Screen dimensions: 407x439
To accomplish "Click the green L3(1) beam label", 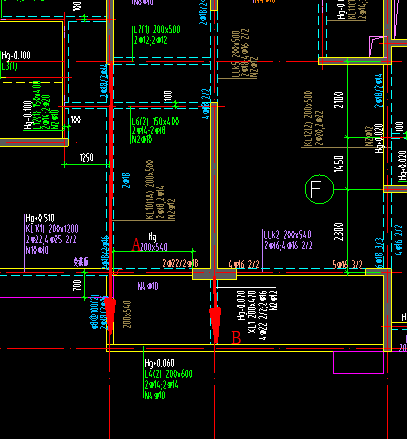I will [x=9, y=66].
